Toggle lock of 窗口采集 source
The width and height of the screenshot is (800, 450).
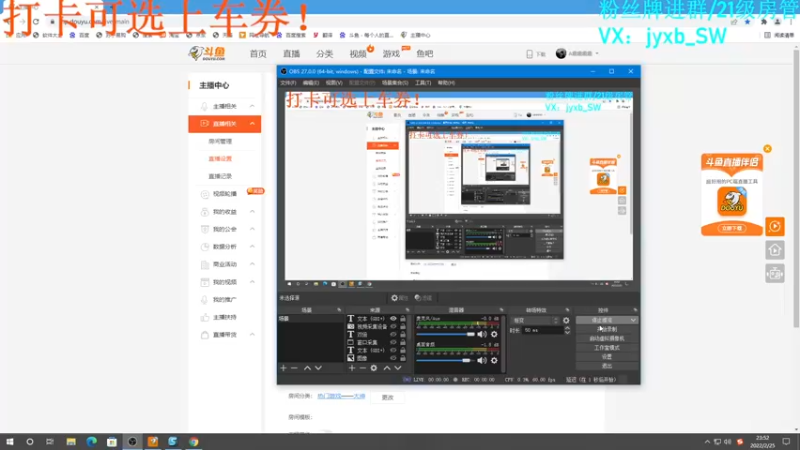[x=403, y=342]
